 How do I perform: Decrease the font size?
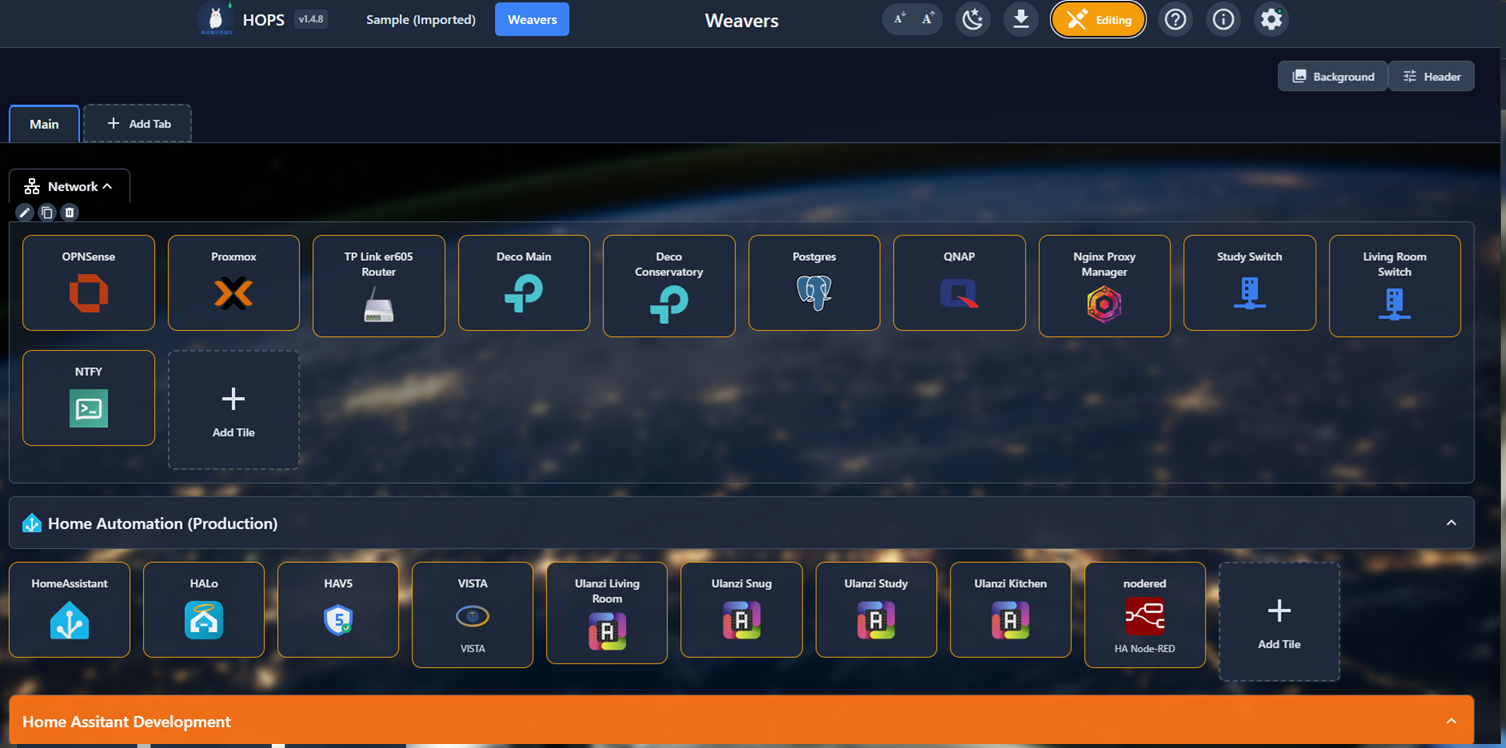[x=899, y=19]
